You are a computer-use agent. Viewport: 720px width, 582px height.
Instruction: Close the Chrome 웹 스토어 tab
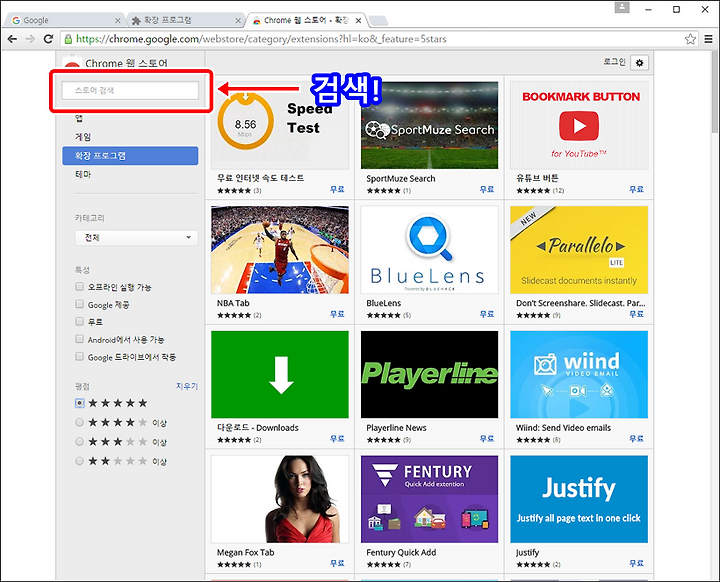click(x=359, y=21)
